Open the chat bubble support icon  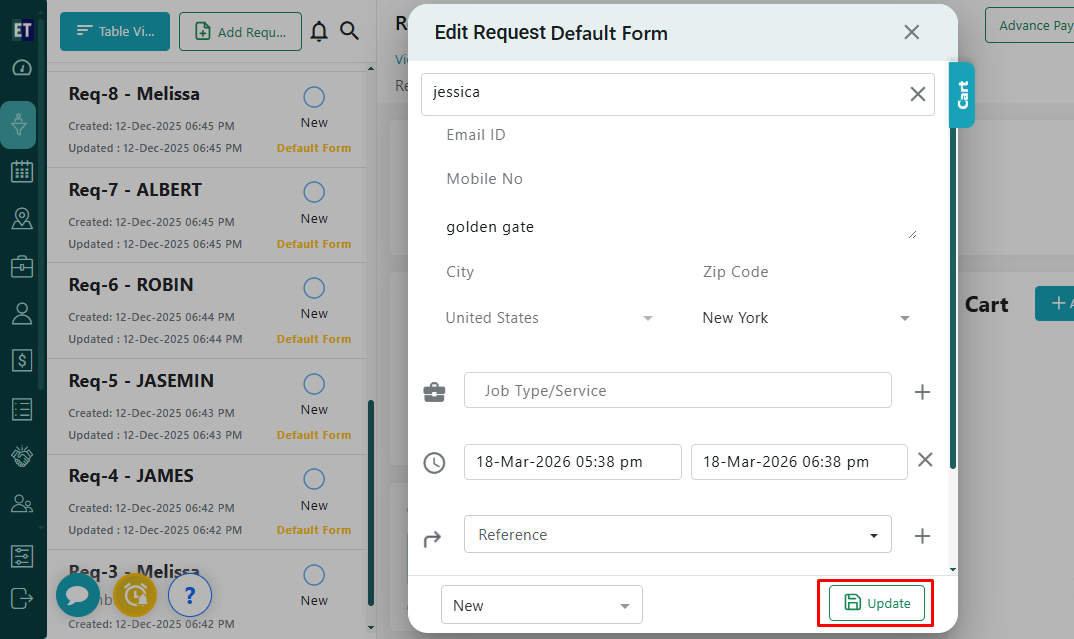tap(77, 596)
